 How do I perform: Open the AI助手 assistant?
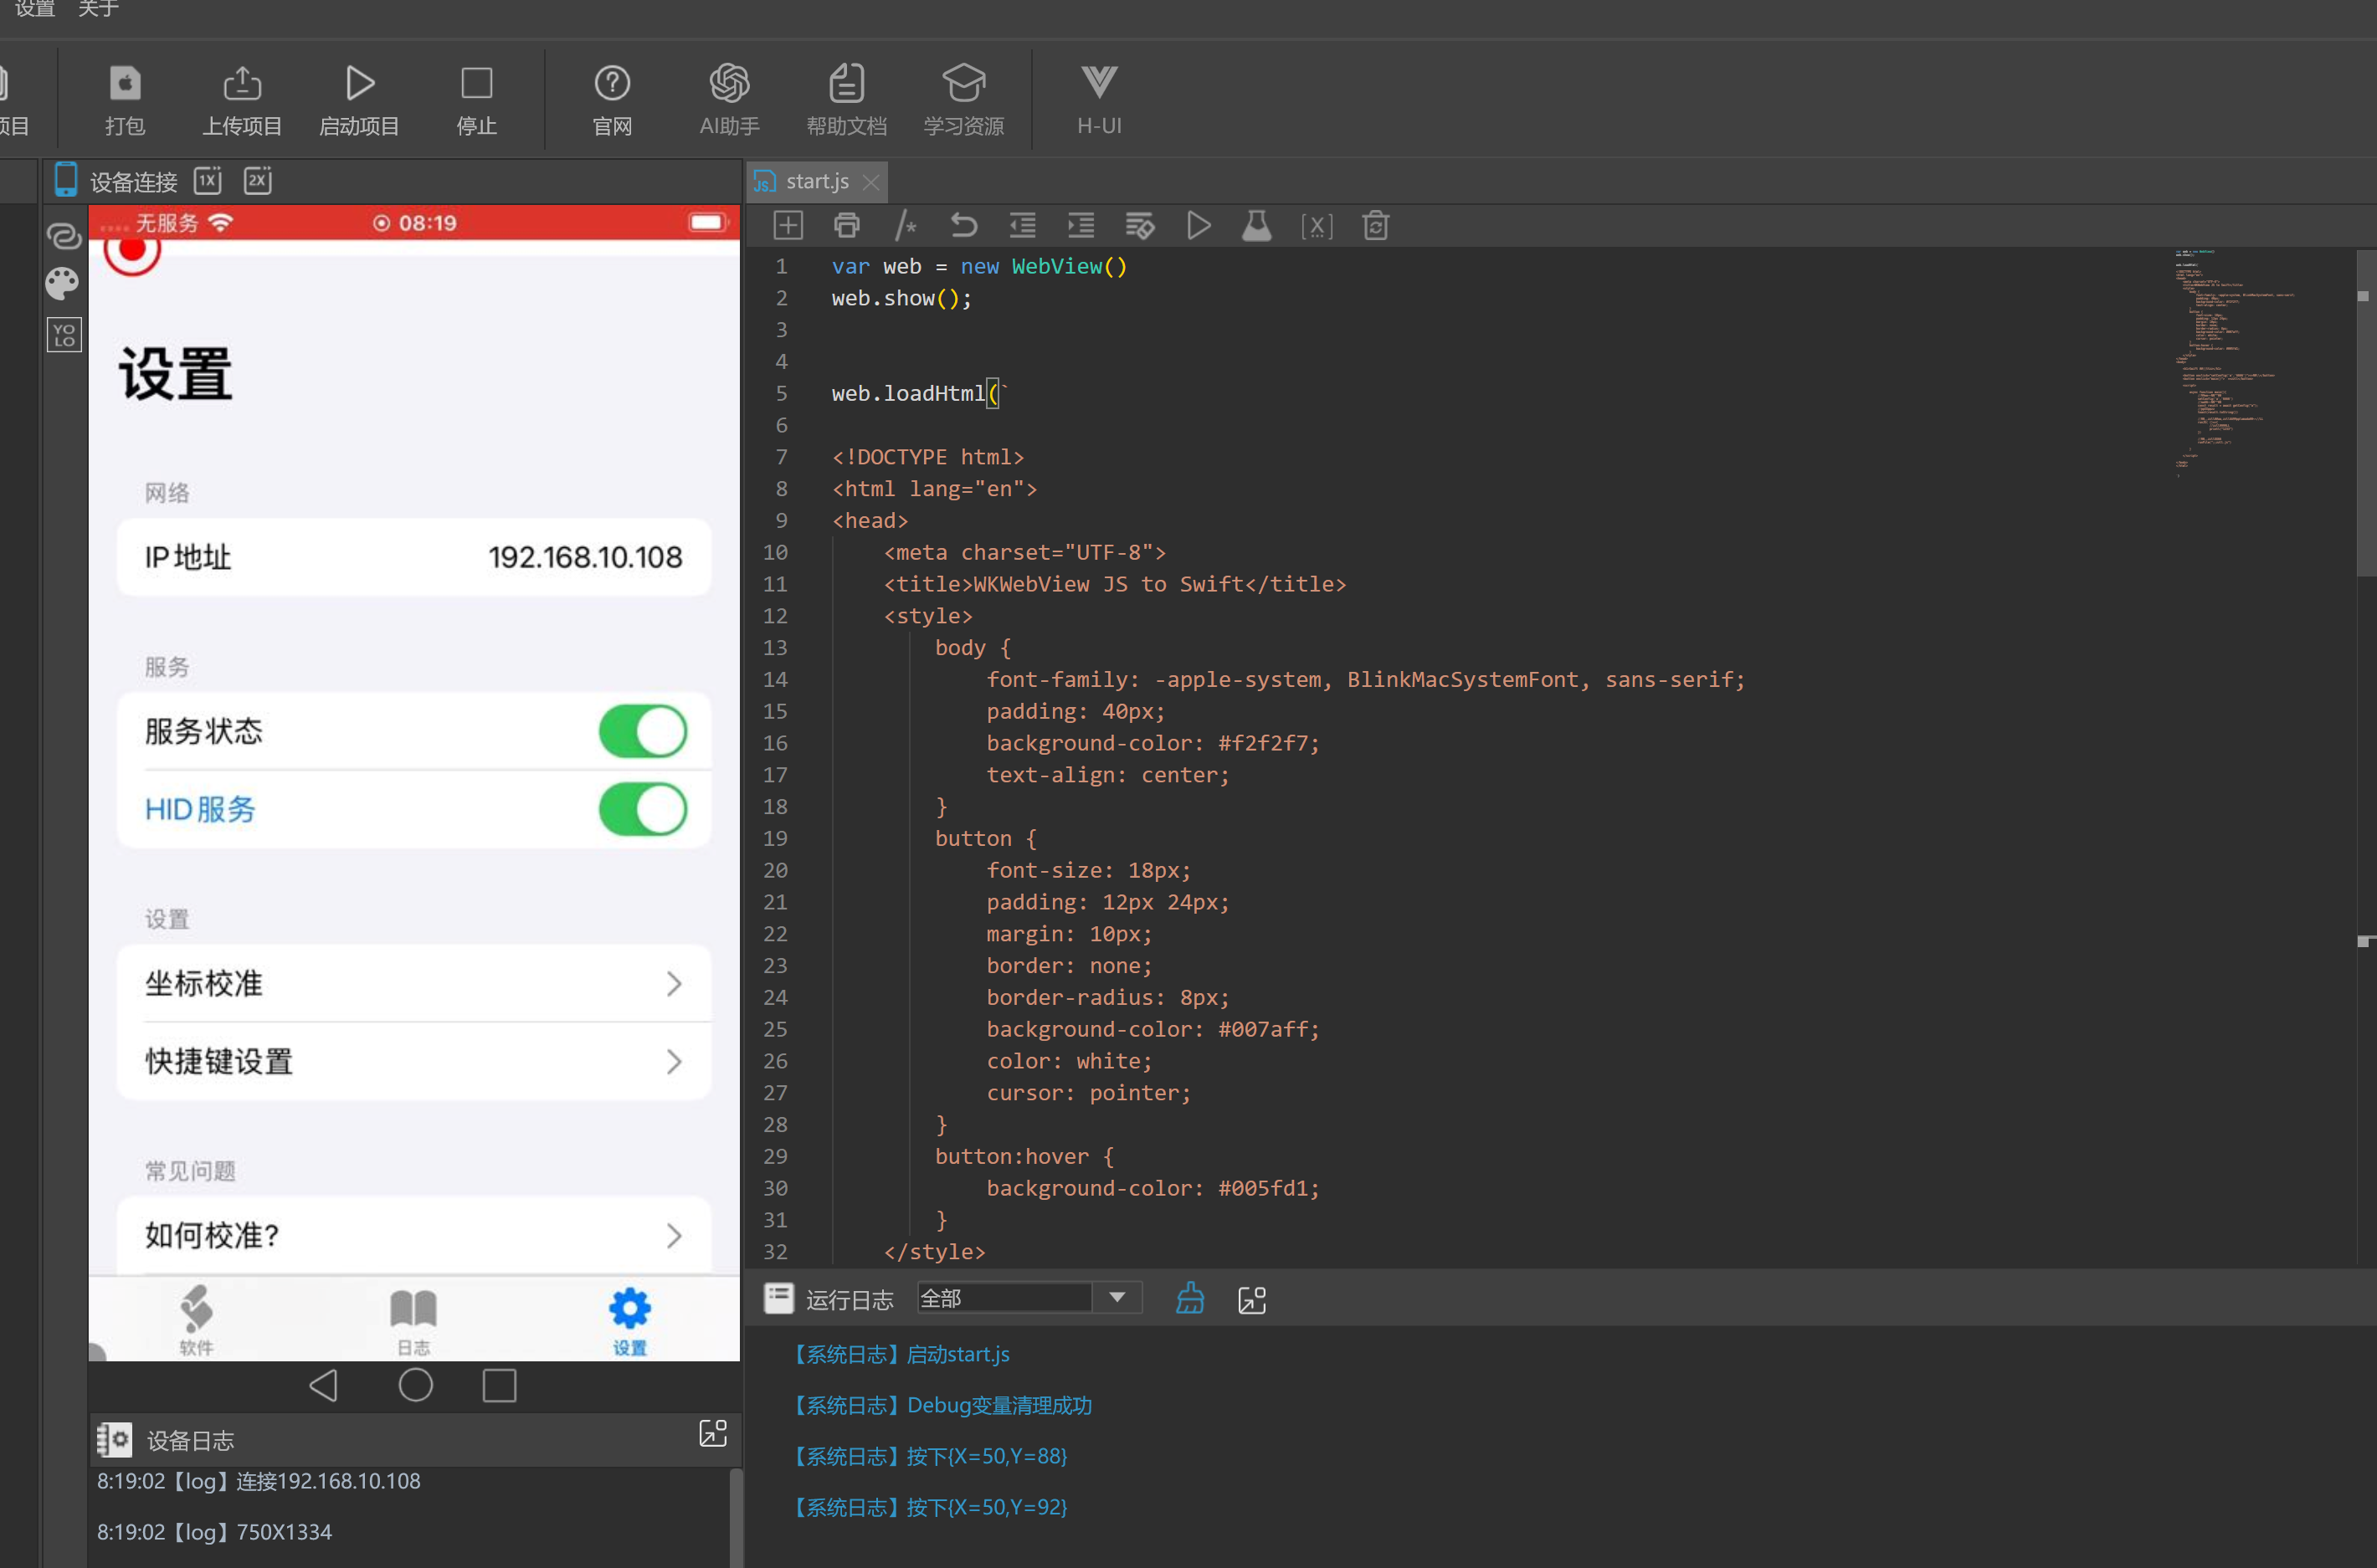(x=729, y=100)
